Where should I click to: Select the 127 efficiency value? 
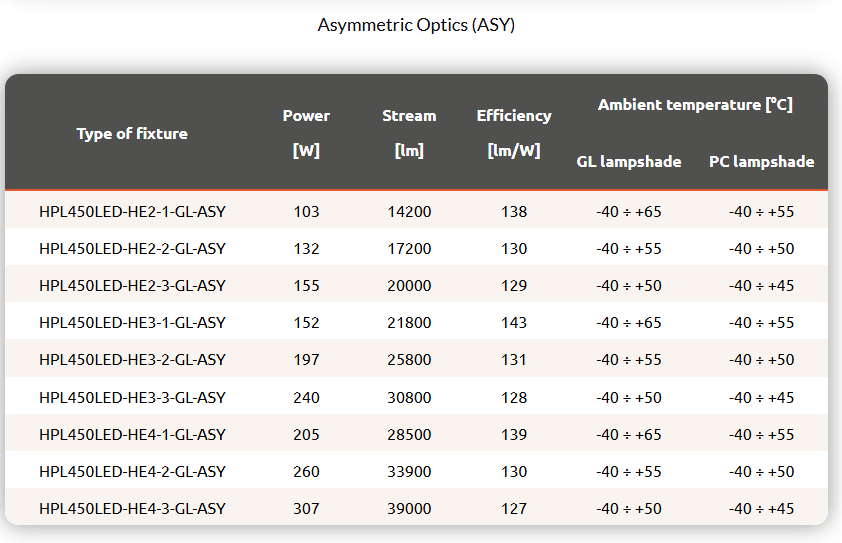[514, 509]
